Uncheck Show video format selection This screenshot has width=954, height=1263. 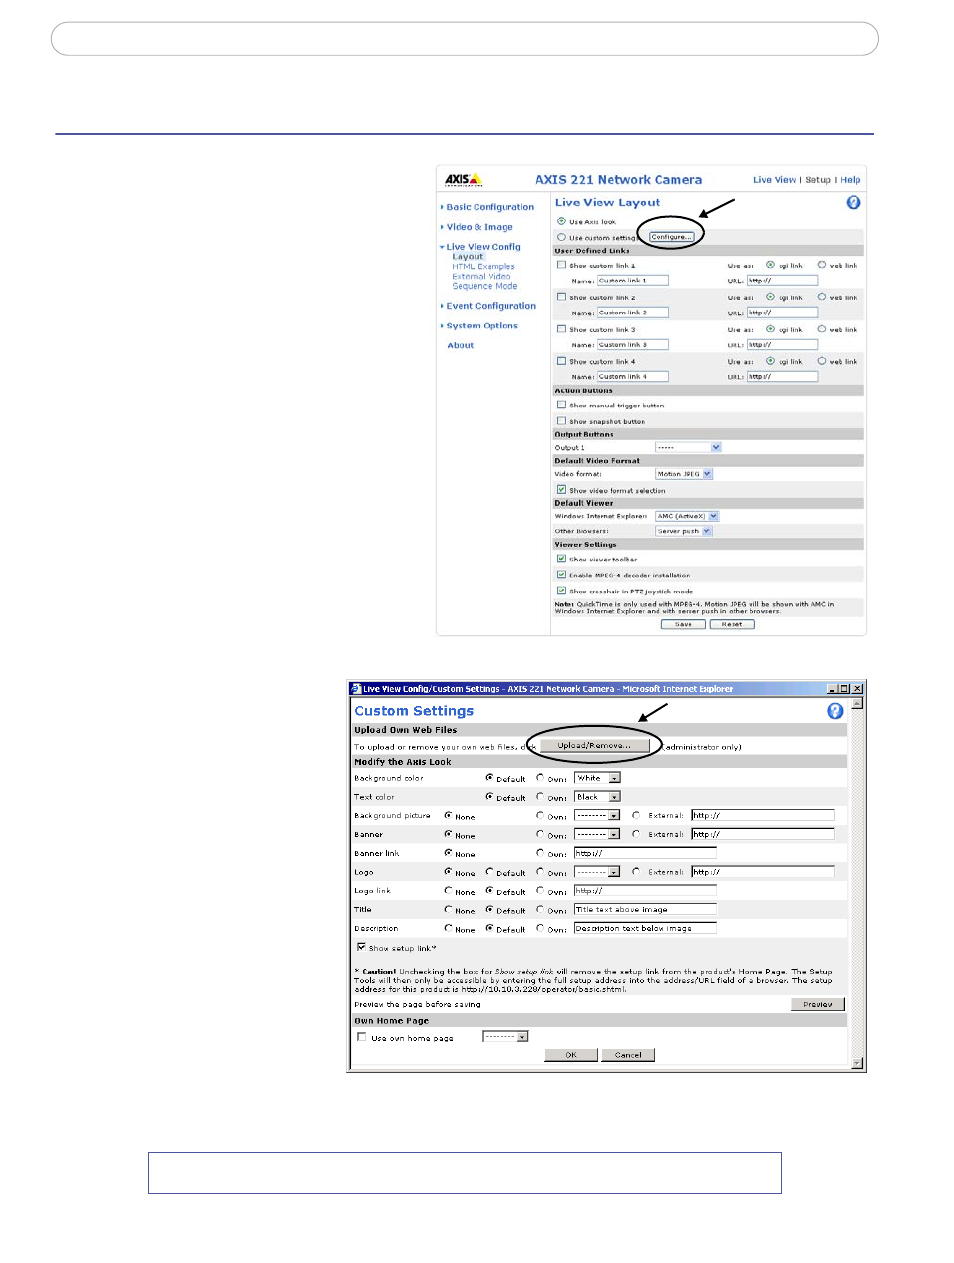coord(561,490)
